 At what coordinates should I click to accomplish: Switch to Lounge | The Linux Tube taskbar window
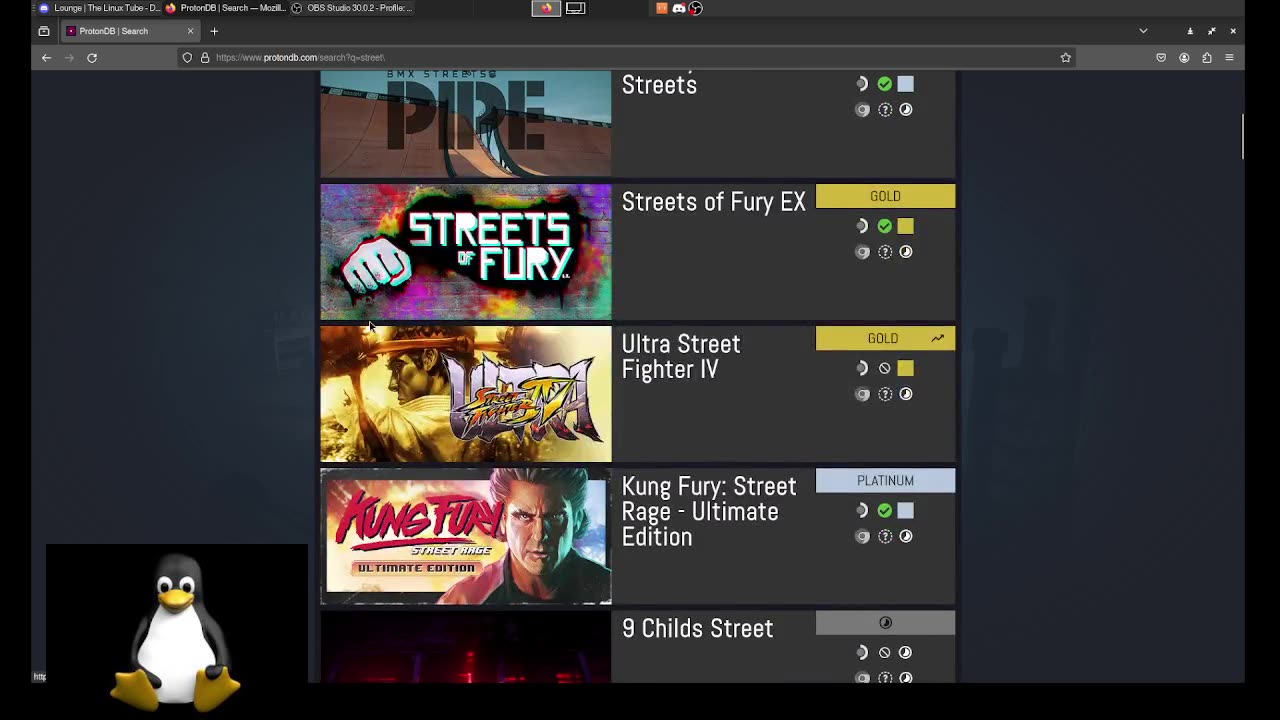tap(99, 8)
